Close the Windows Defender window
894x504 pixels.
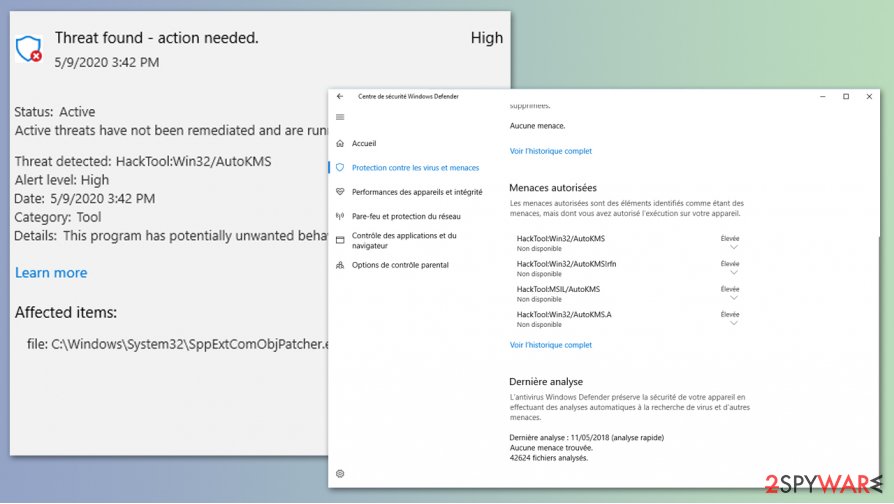click(869, 96)
